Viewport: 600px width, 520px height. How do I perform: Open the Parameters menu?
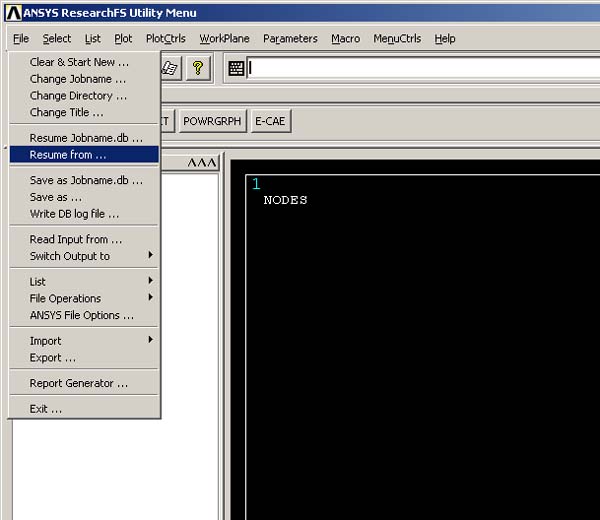[x=290, y=39]
